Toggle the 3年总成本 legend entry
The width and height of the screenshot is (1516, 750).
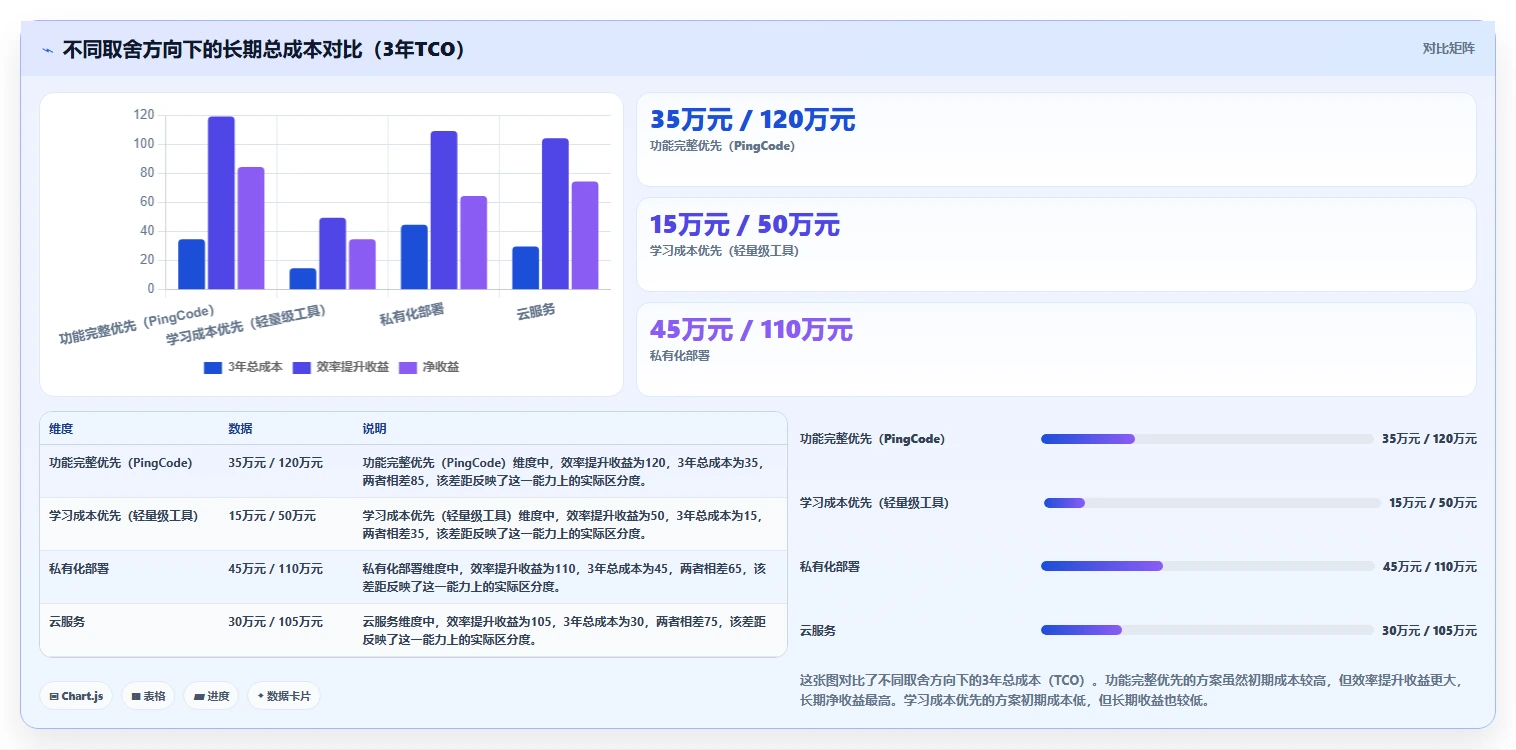pyautogui.click(x=243, y=367)
